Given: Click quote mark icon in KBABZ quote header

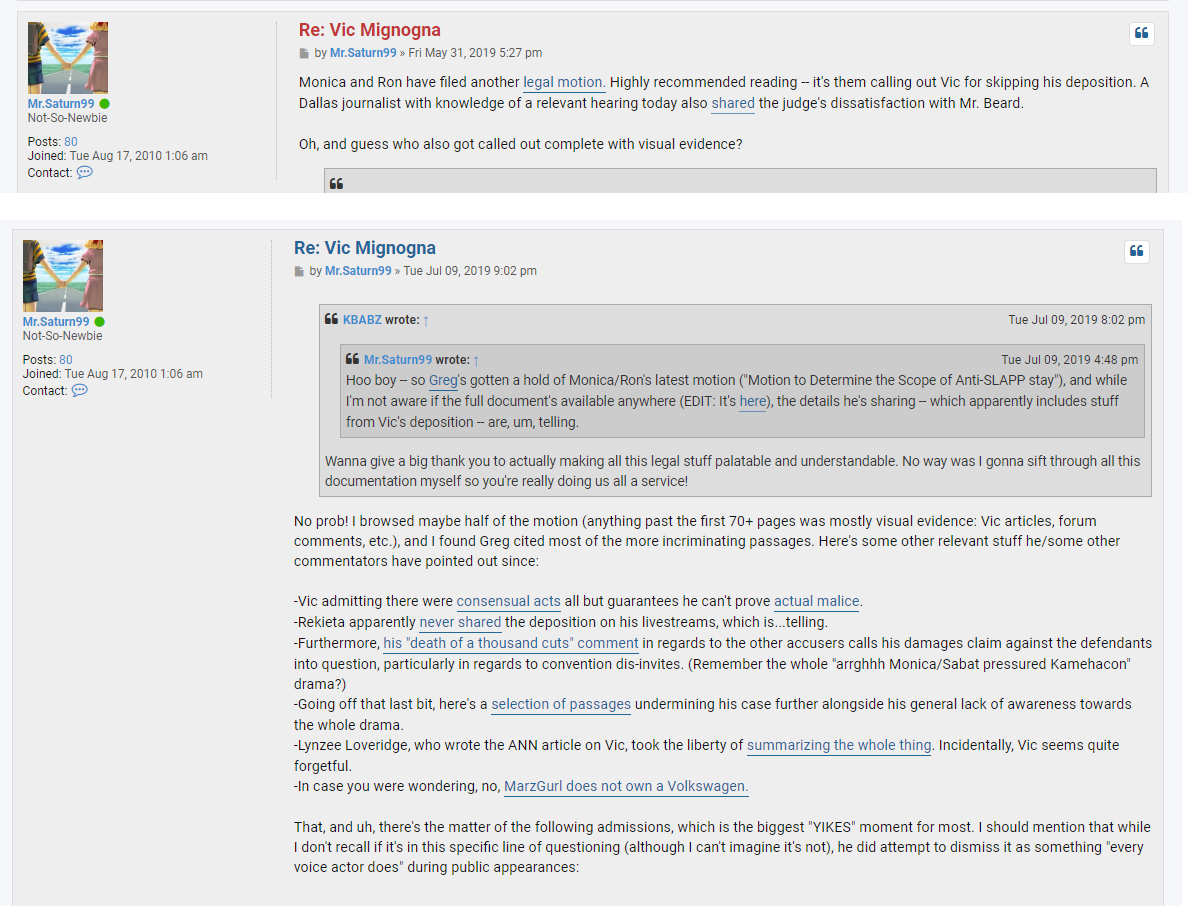Looking at the screenshot, I should click(x=331, y=320).
